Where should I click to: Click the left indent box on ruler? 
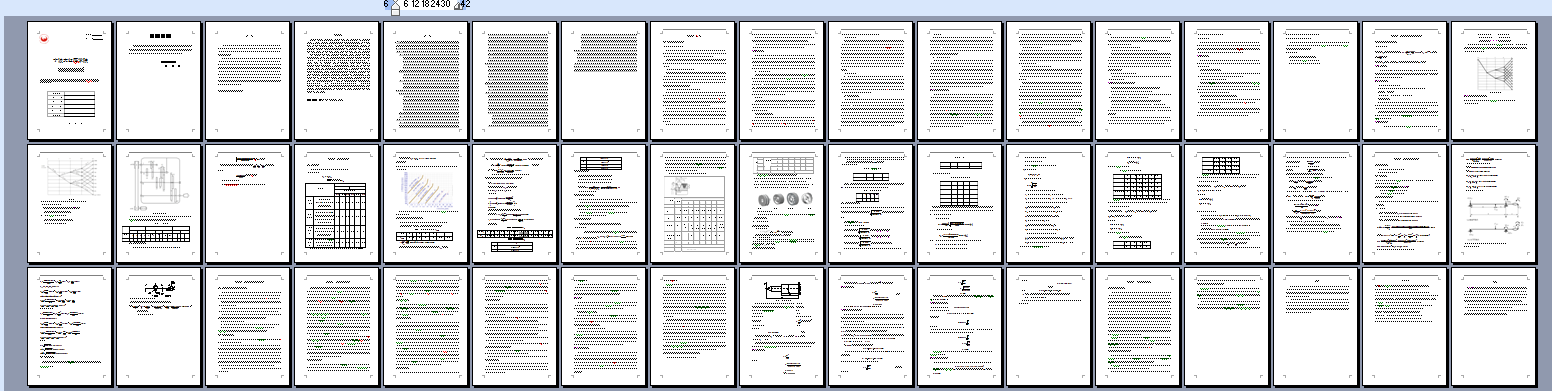click(x=396, y=12)
